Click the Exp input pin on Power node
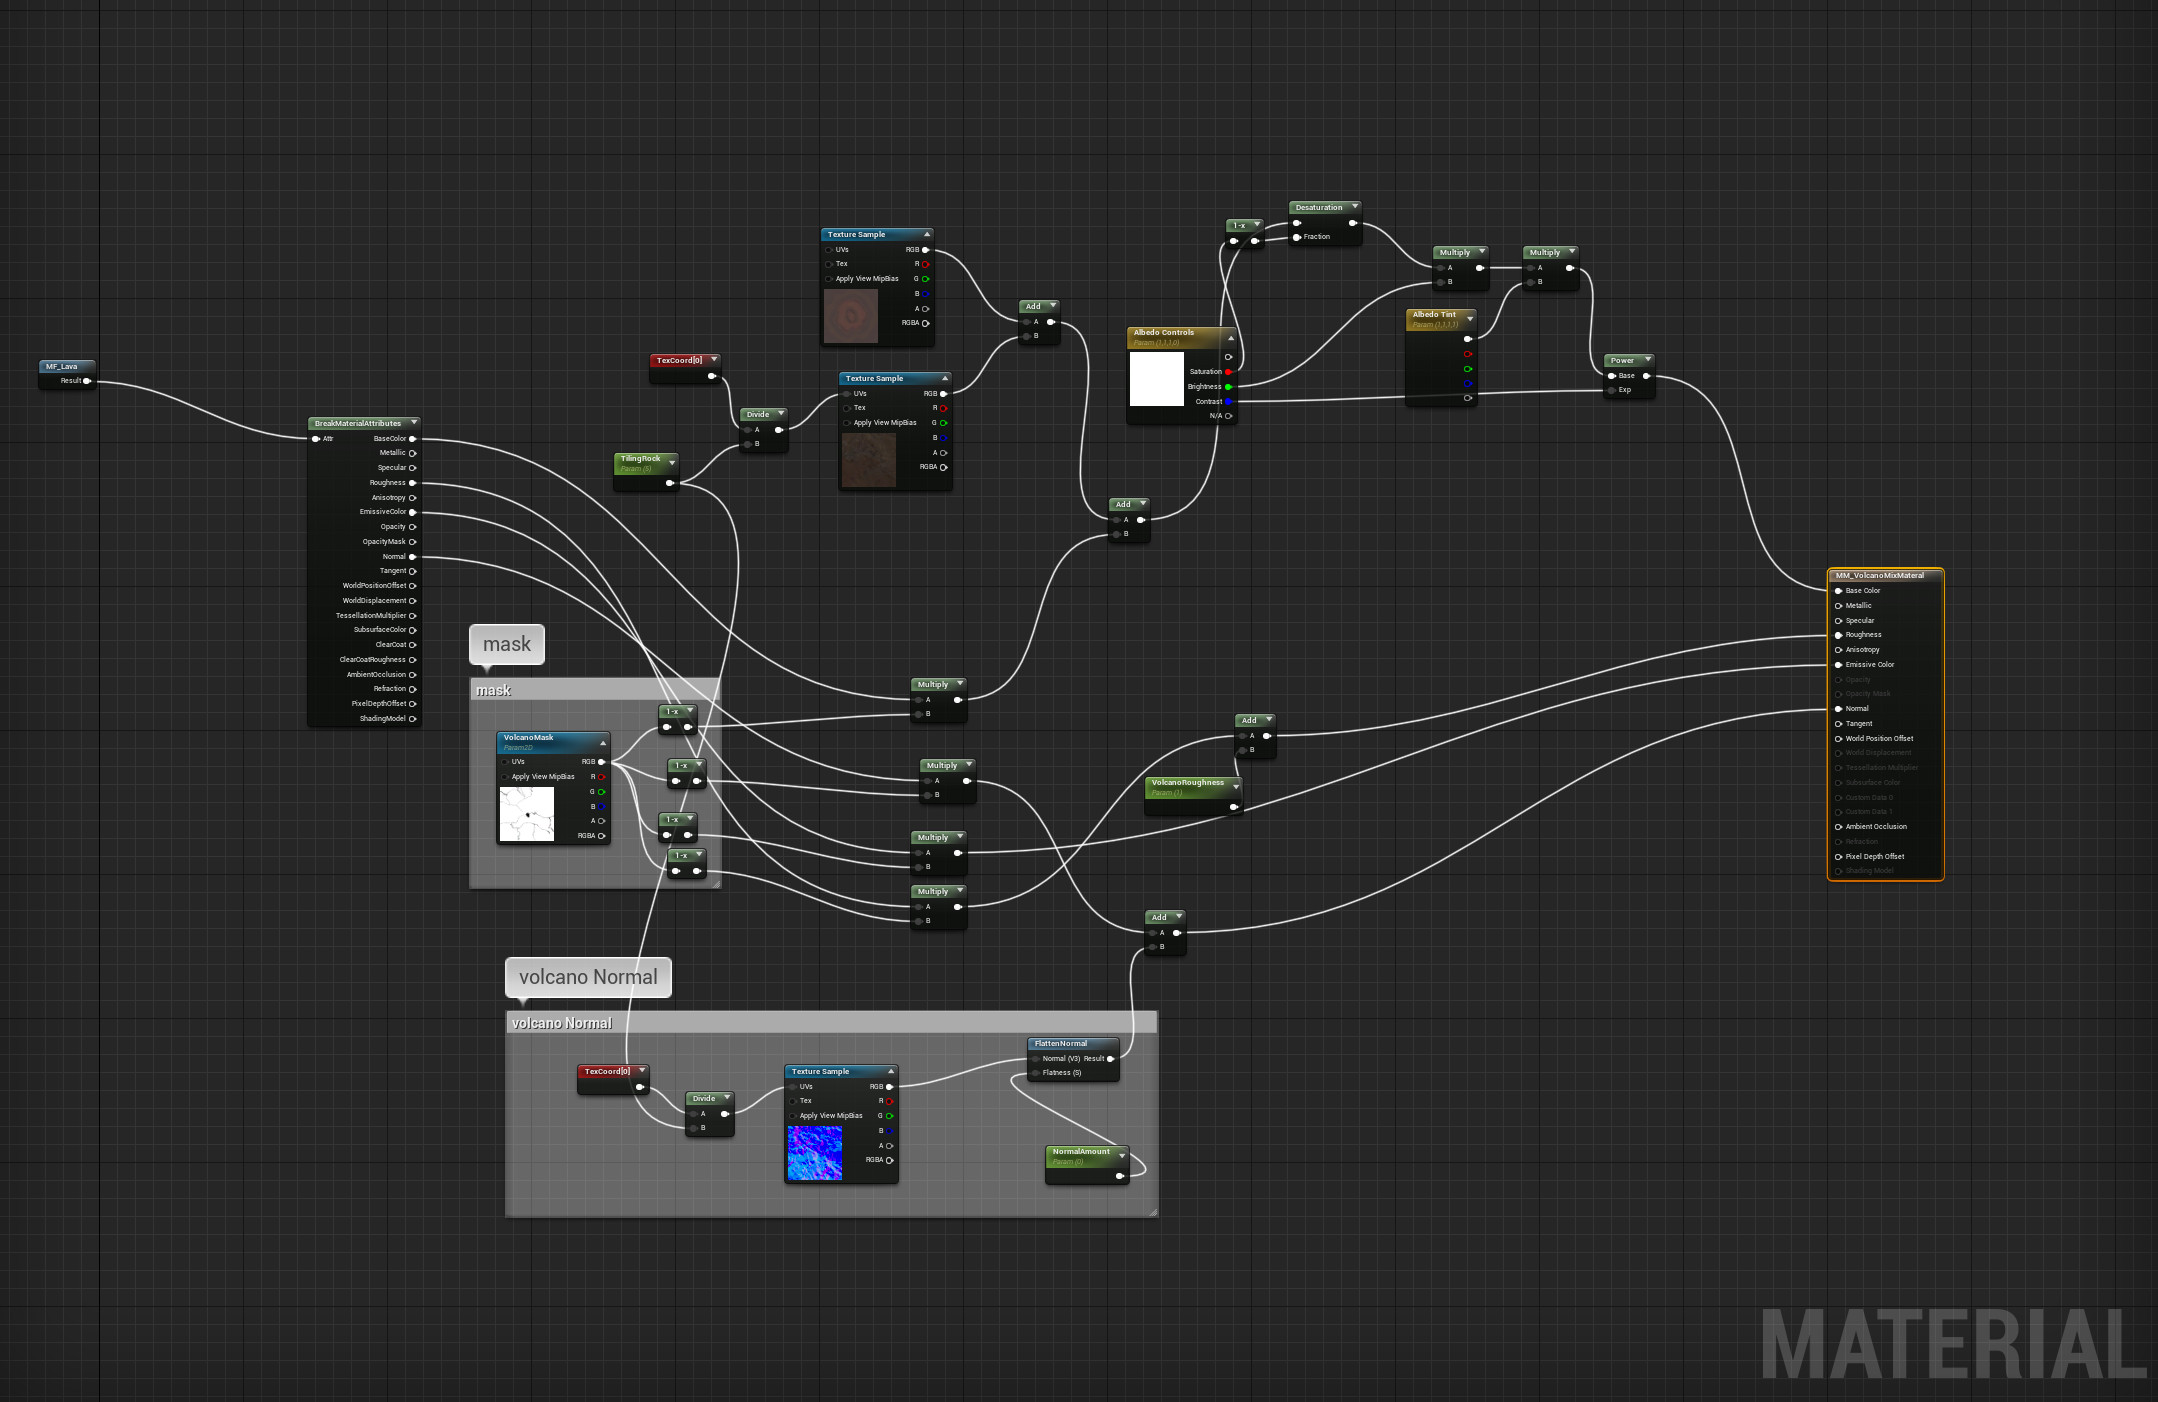The image size is (2158, 1402). pos(1611,391)
